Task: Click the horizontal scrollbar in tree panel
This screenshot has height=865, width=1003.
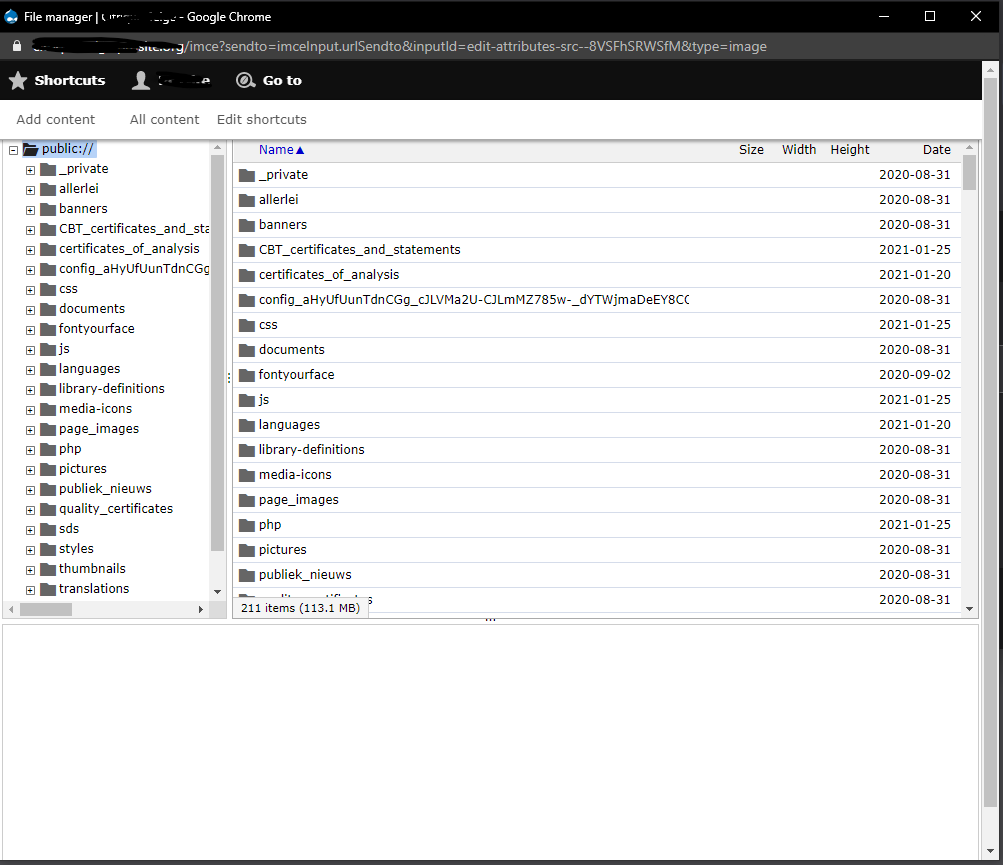Action: [46, 609]
